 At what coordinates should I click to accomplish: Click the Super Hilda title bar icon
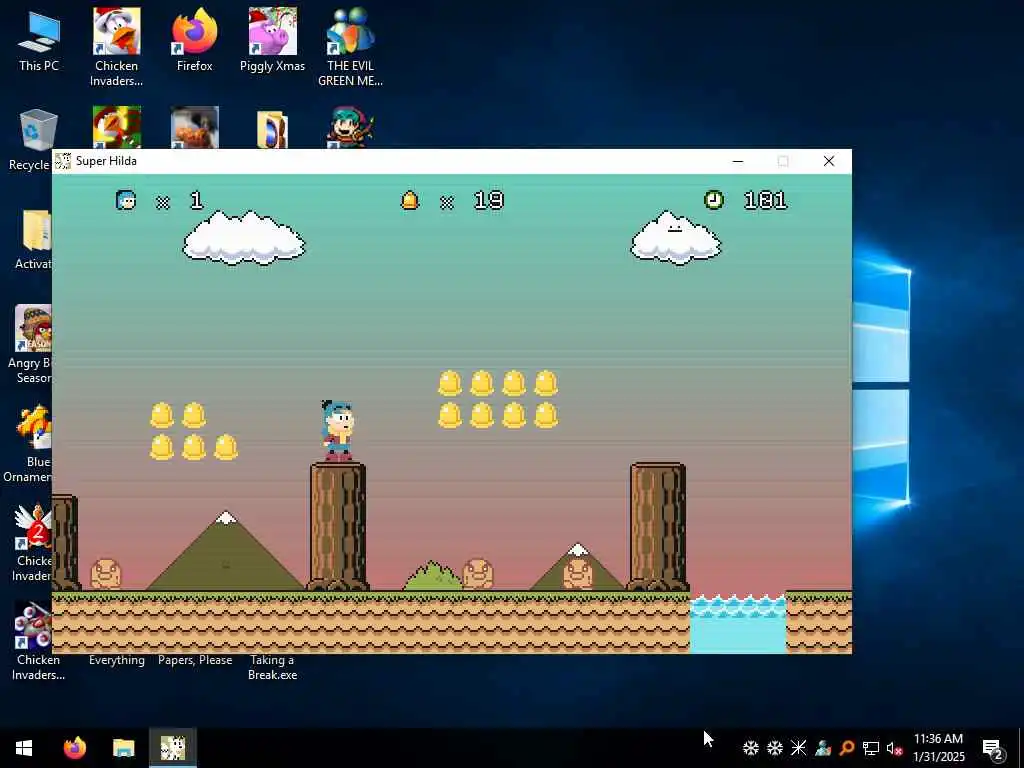63,161
